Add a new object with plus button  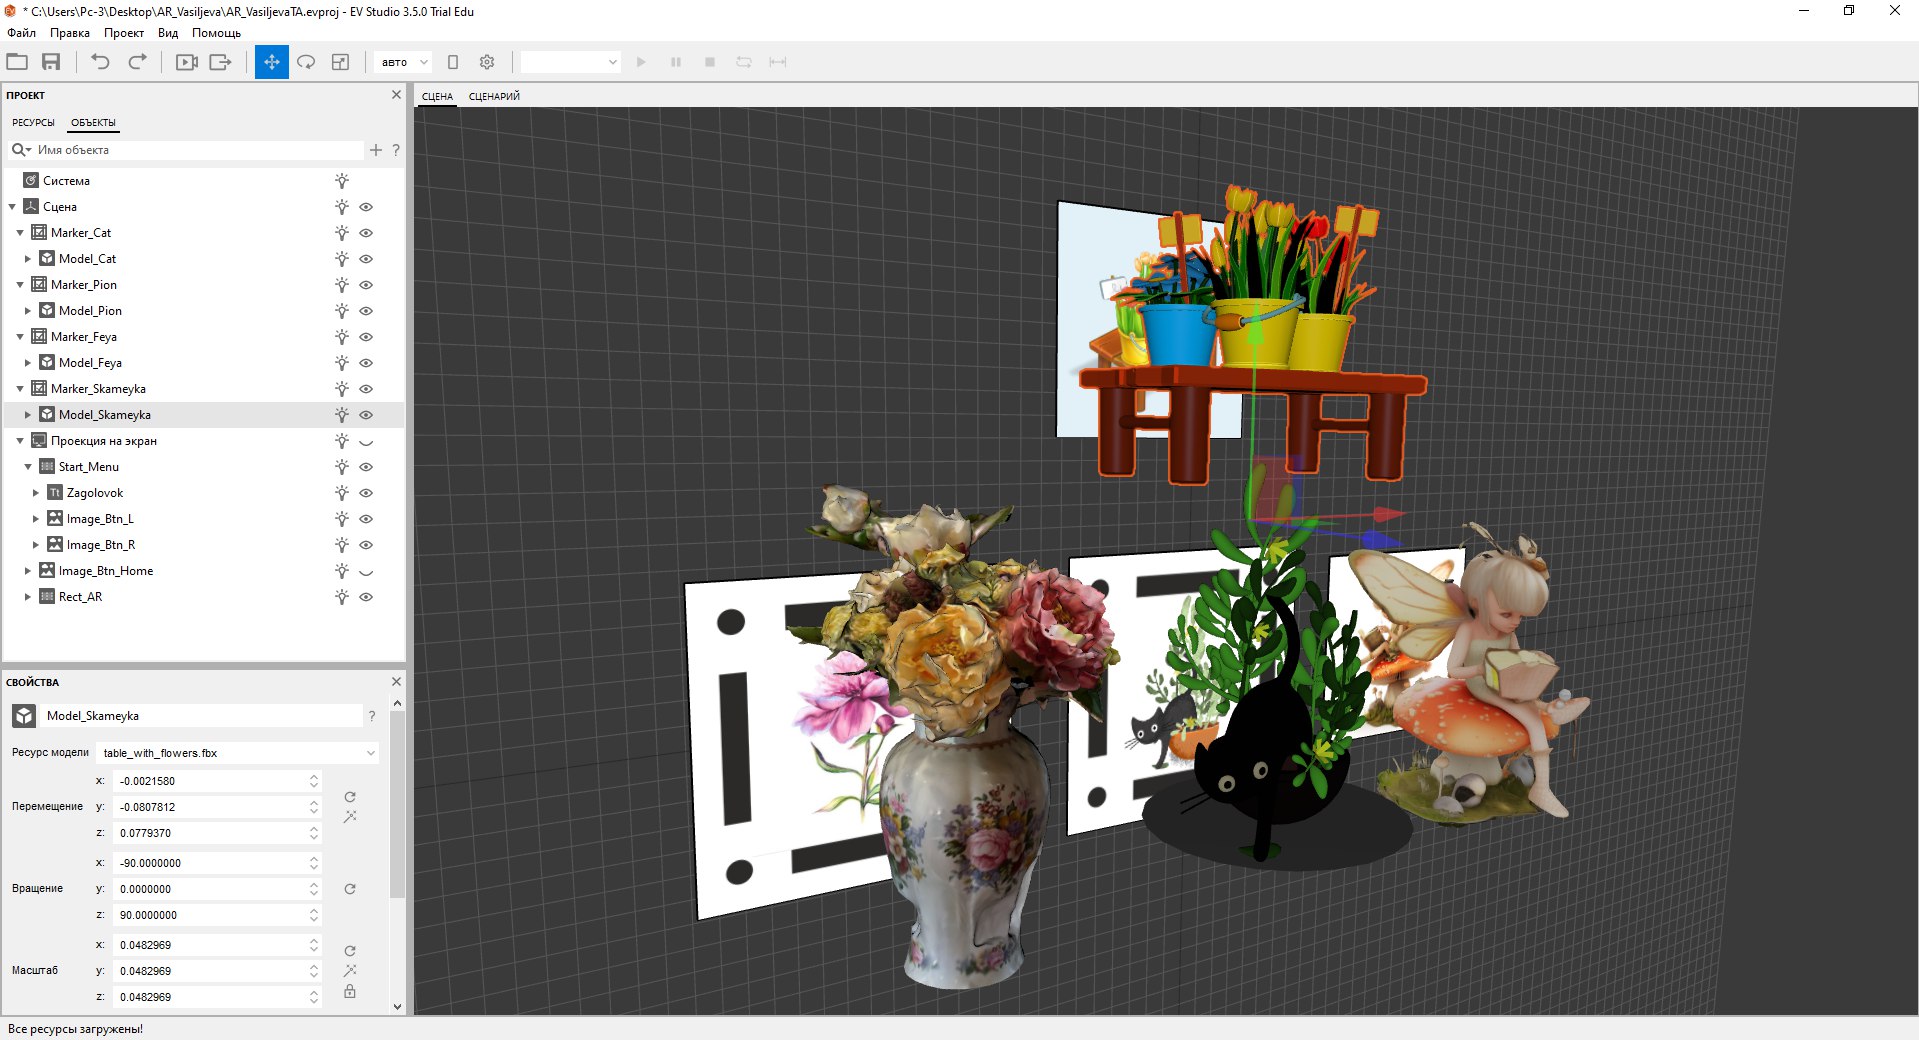click(376, 150)
